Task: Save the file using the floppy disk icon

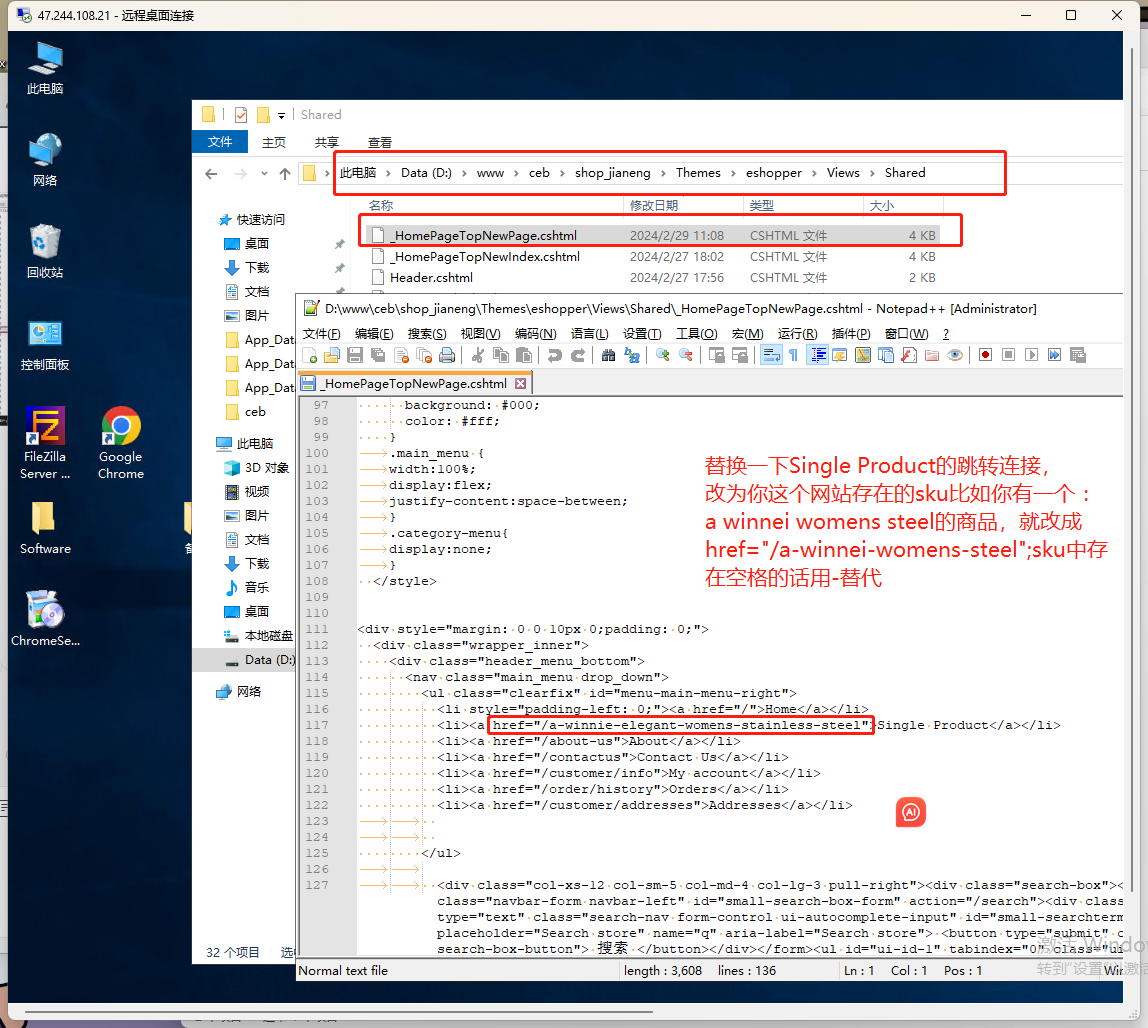Action: point(354,355)
